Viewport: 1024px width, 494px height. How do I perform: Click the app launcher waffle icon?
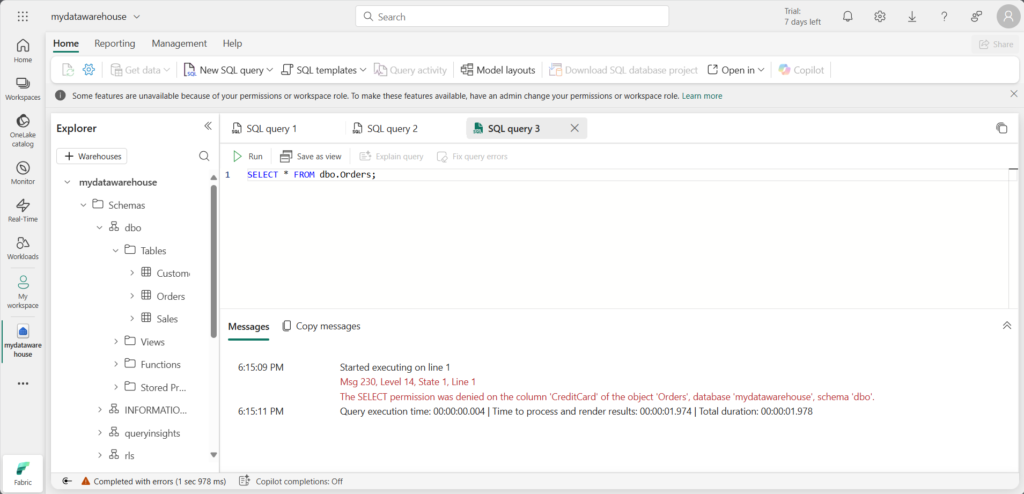point(23,17)
